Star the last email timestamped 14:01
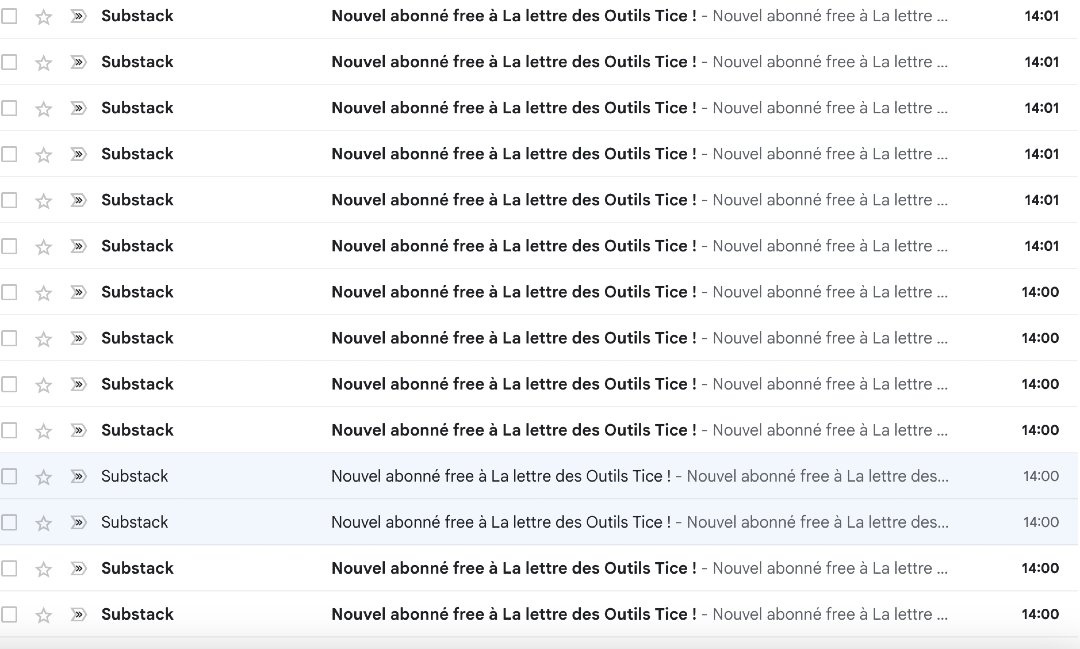Viewport: 1080px width, 649px height. pyautogui.click(x=43, y=247)
